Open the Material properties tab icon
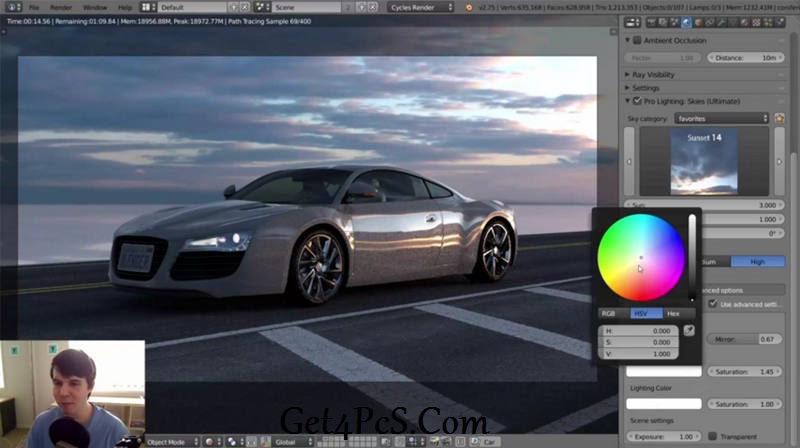Image resolution: width=800 pixels, height=448 pixels. pos(745,22)
